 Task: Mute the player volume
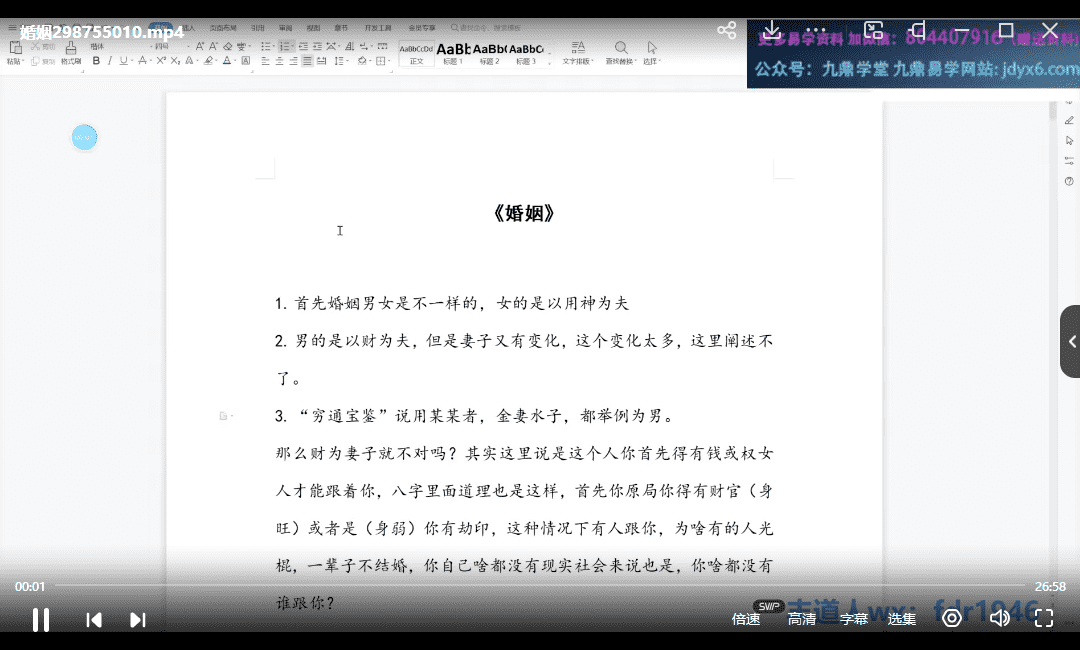[999, 618]
